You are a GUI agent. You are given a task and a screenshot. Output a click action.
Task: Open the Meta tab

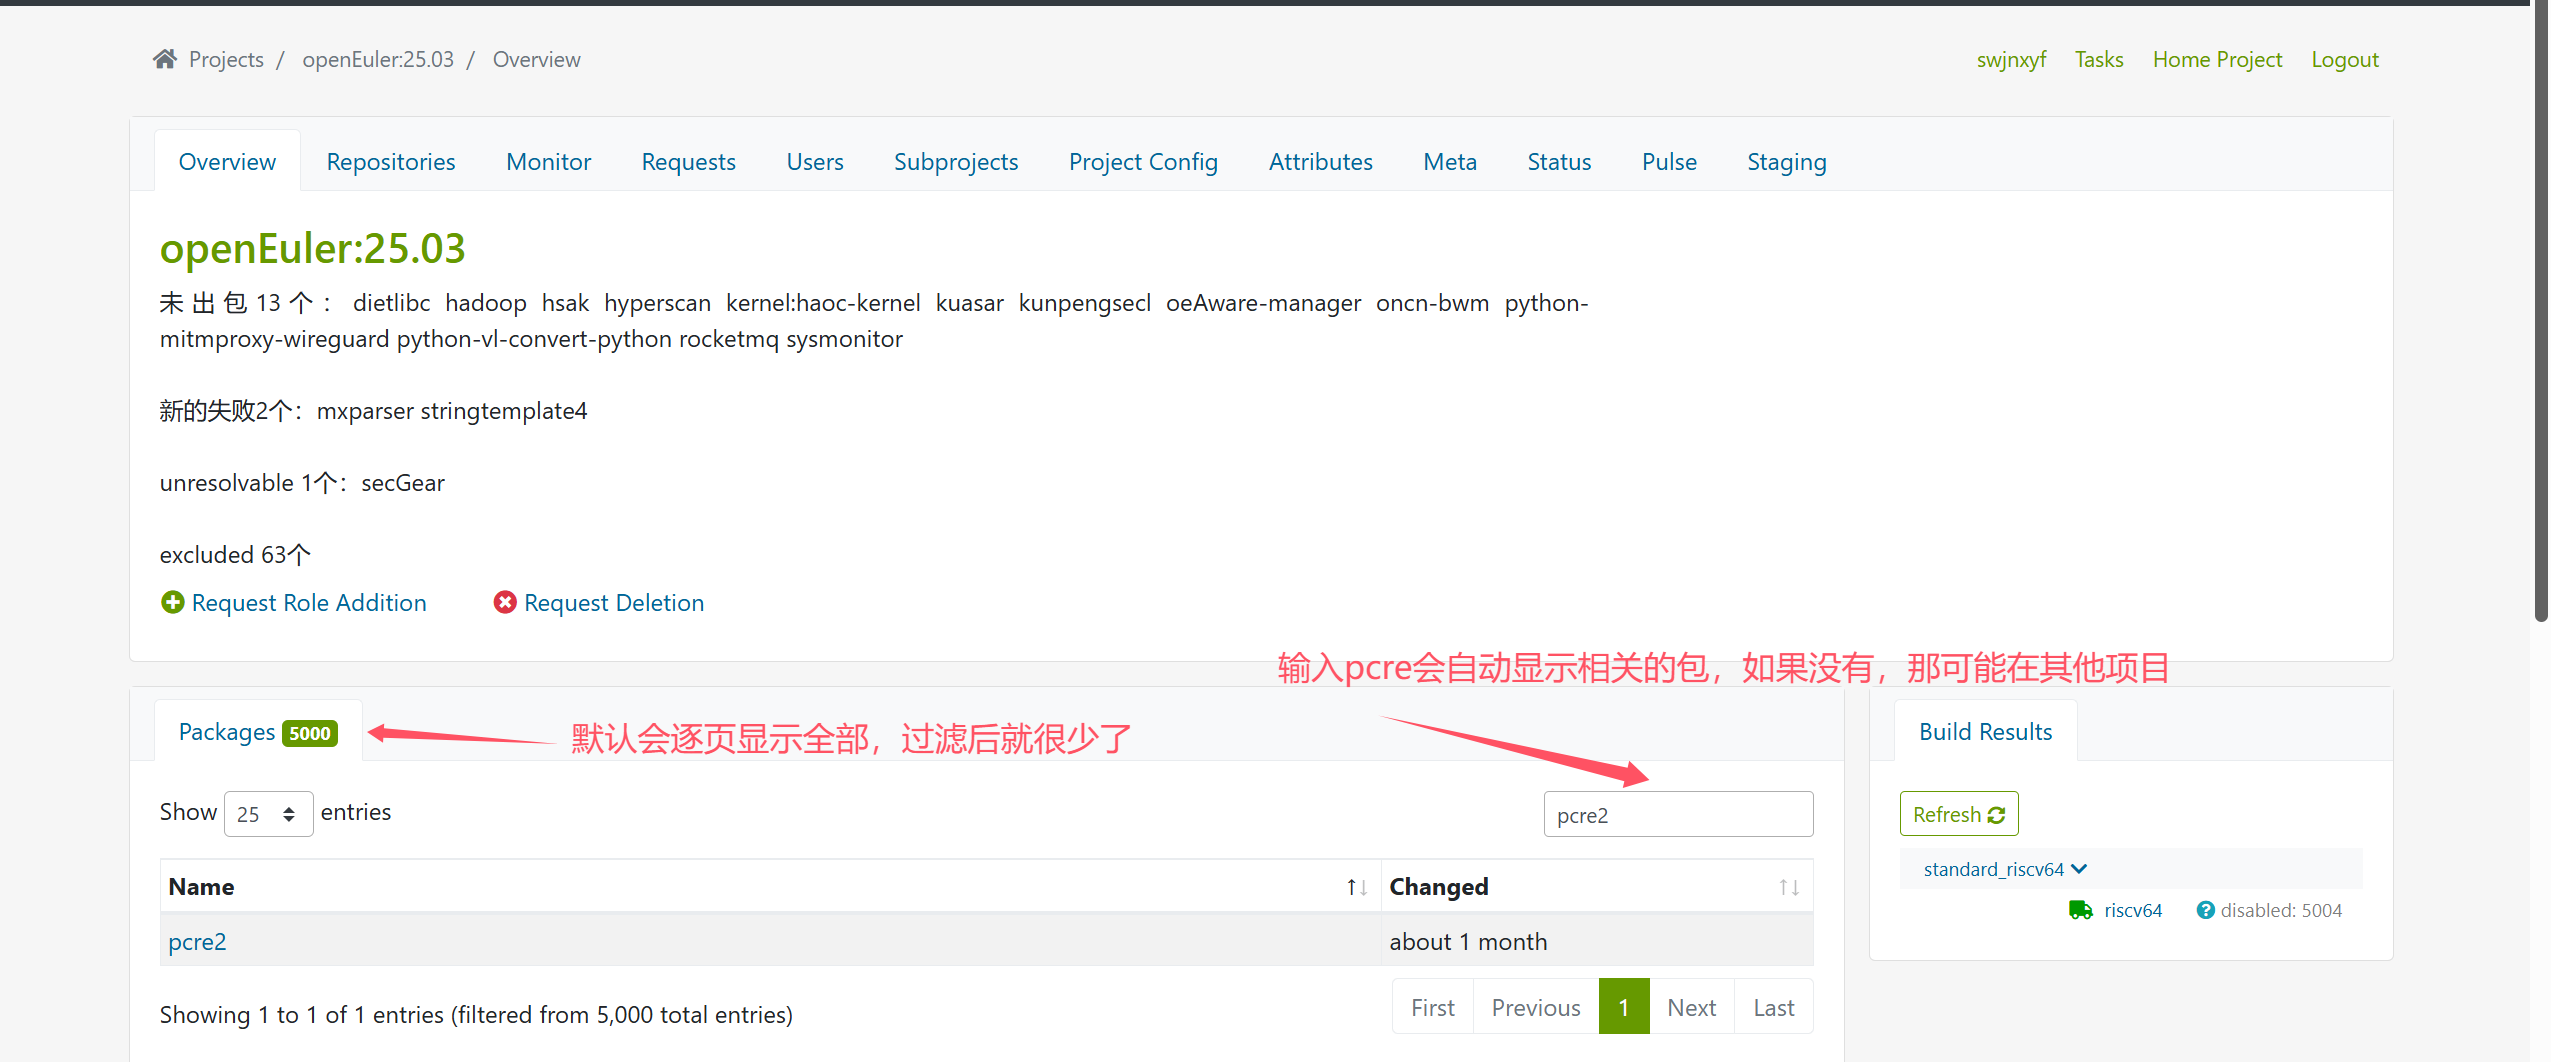point(1450,162)
